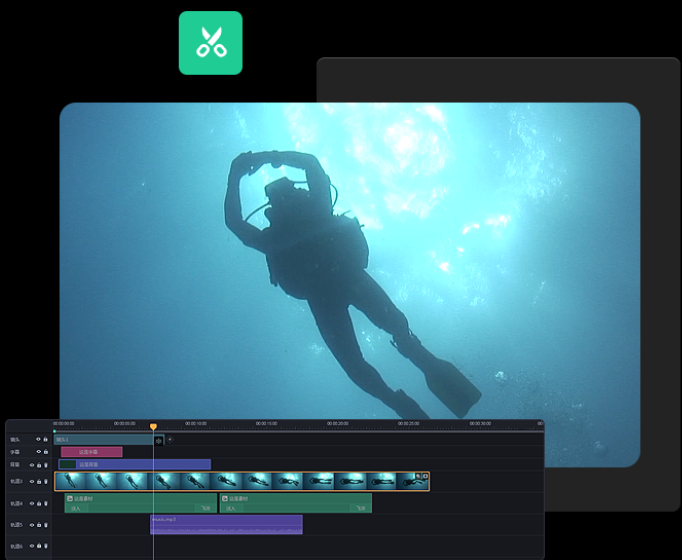Lock the 字幕 subtitle track

[x=46, y=452]
